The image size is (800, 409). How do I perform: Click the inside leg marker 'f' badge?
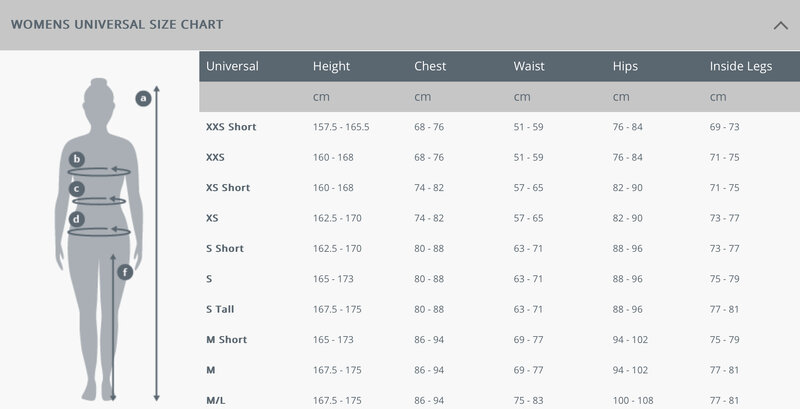click(124, 271)
